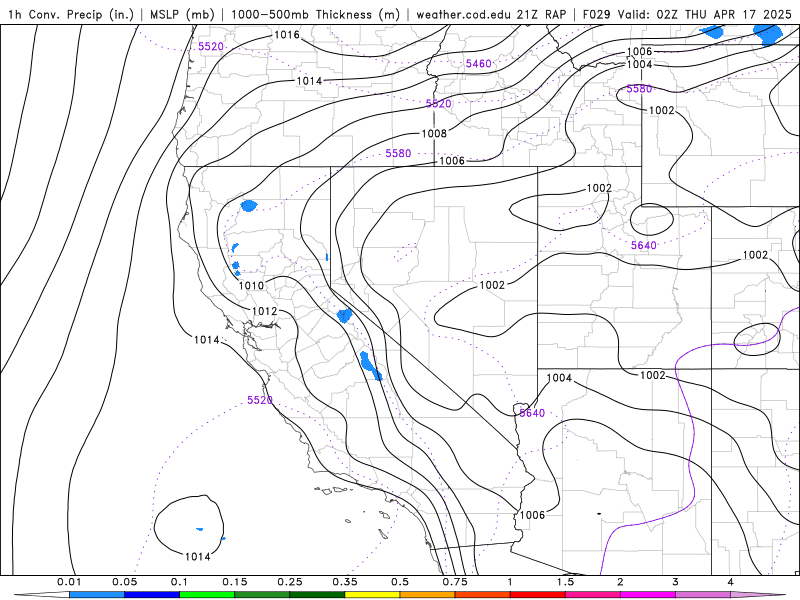Click the 0.75 legend value
Image resolution: width=800 pixels, height=600 pixels.
click(x=455, y=582)
